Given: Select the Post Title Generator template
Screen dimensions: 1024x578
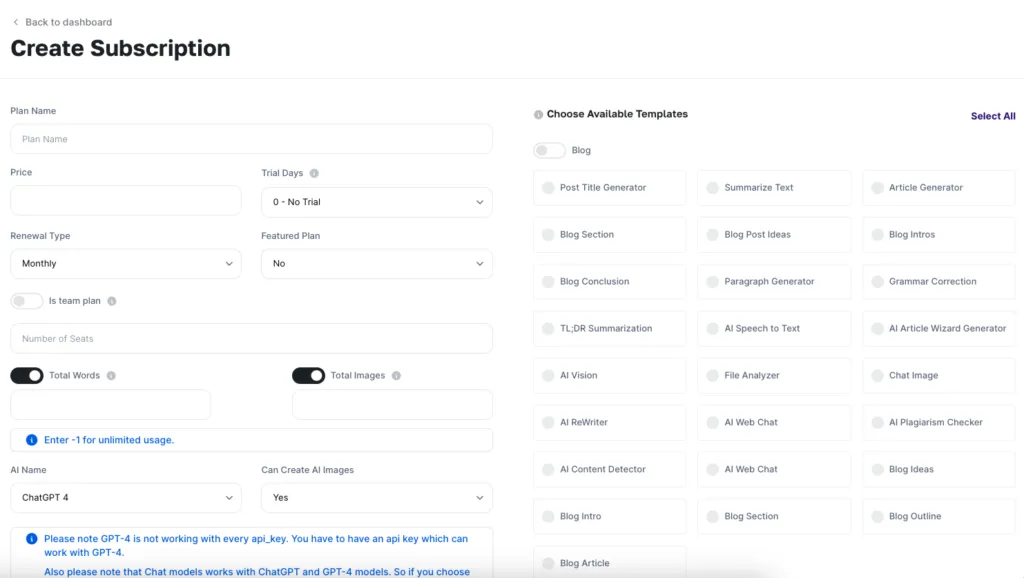Looking at the screenshot, I should (609, 187).
